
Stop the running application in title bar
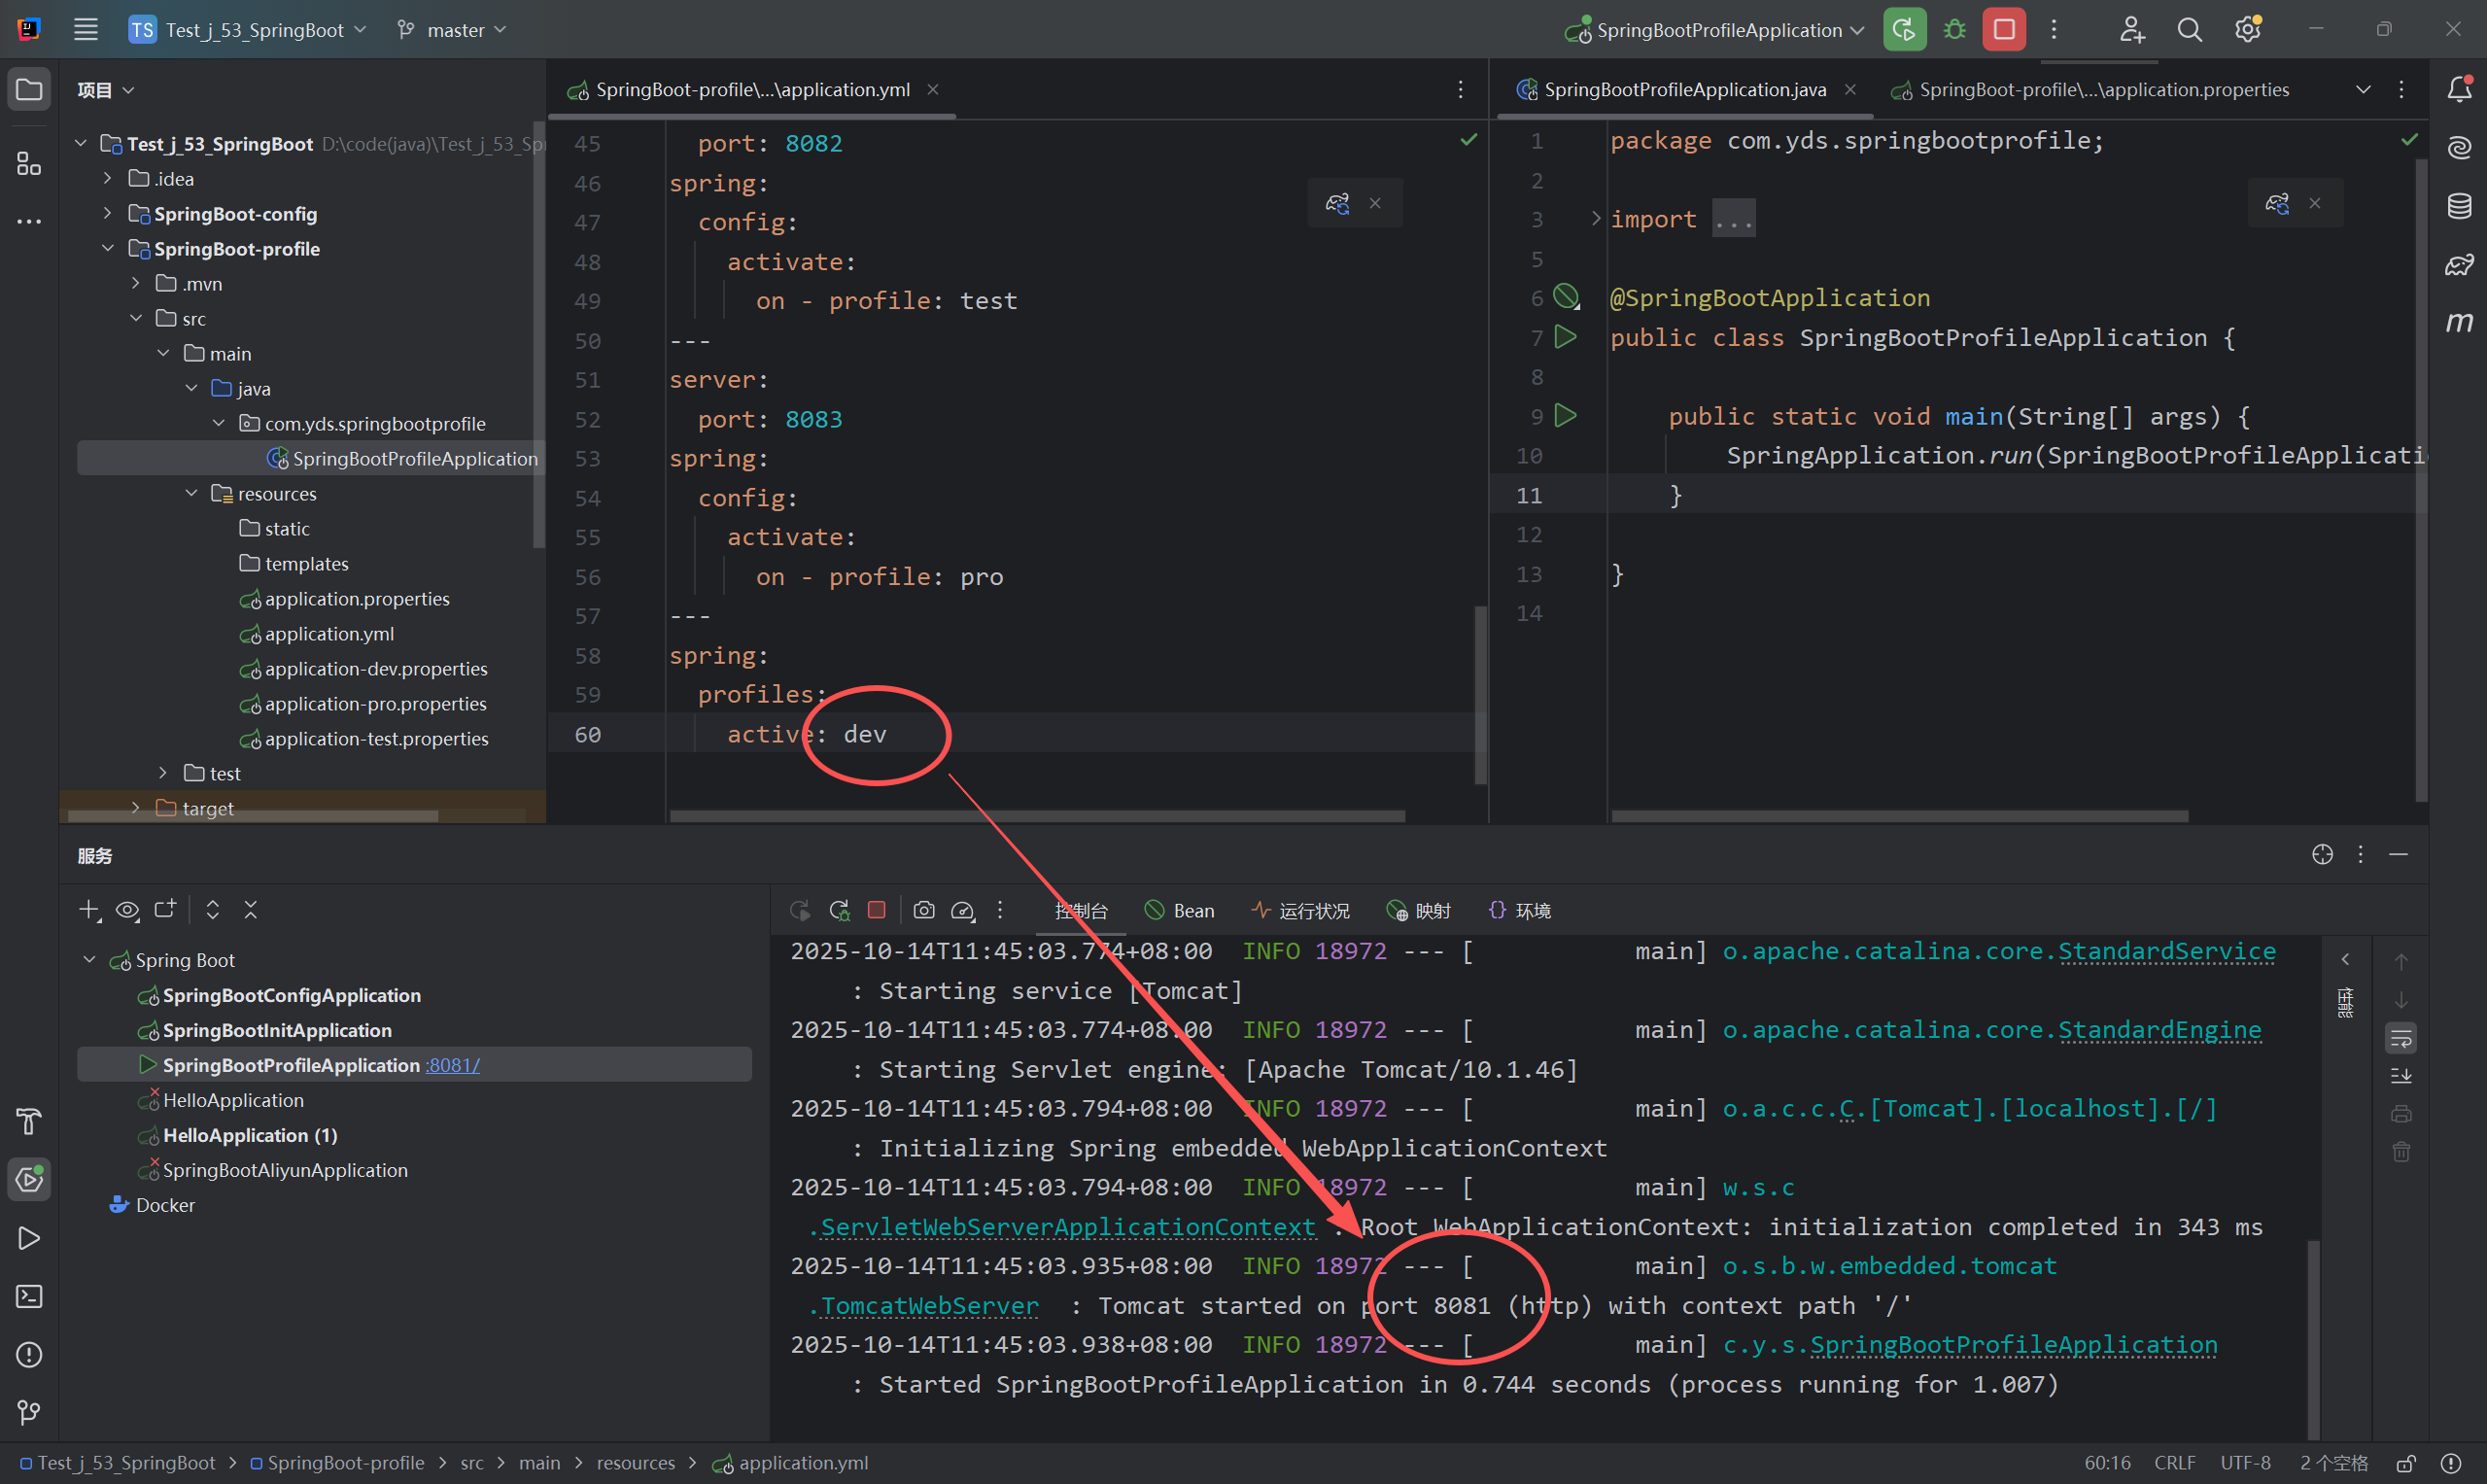(2004, 30)
